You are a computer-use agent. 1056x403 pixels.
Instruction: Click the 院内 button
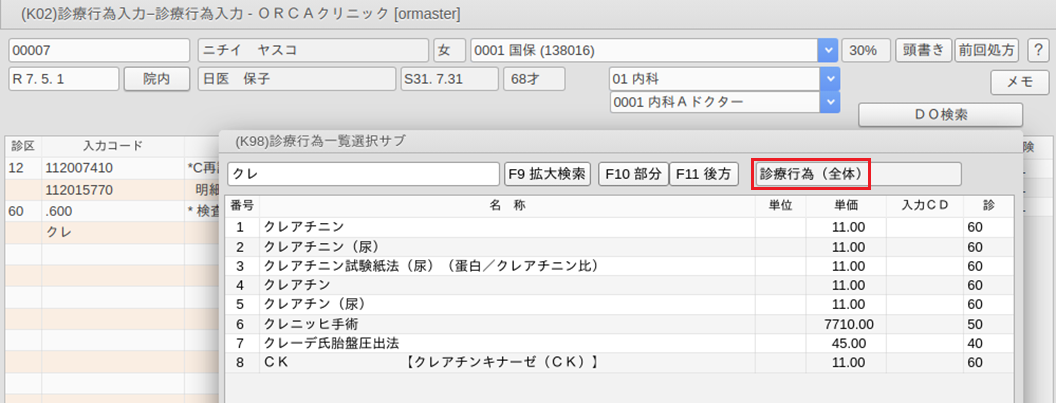pos(156,79)
